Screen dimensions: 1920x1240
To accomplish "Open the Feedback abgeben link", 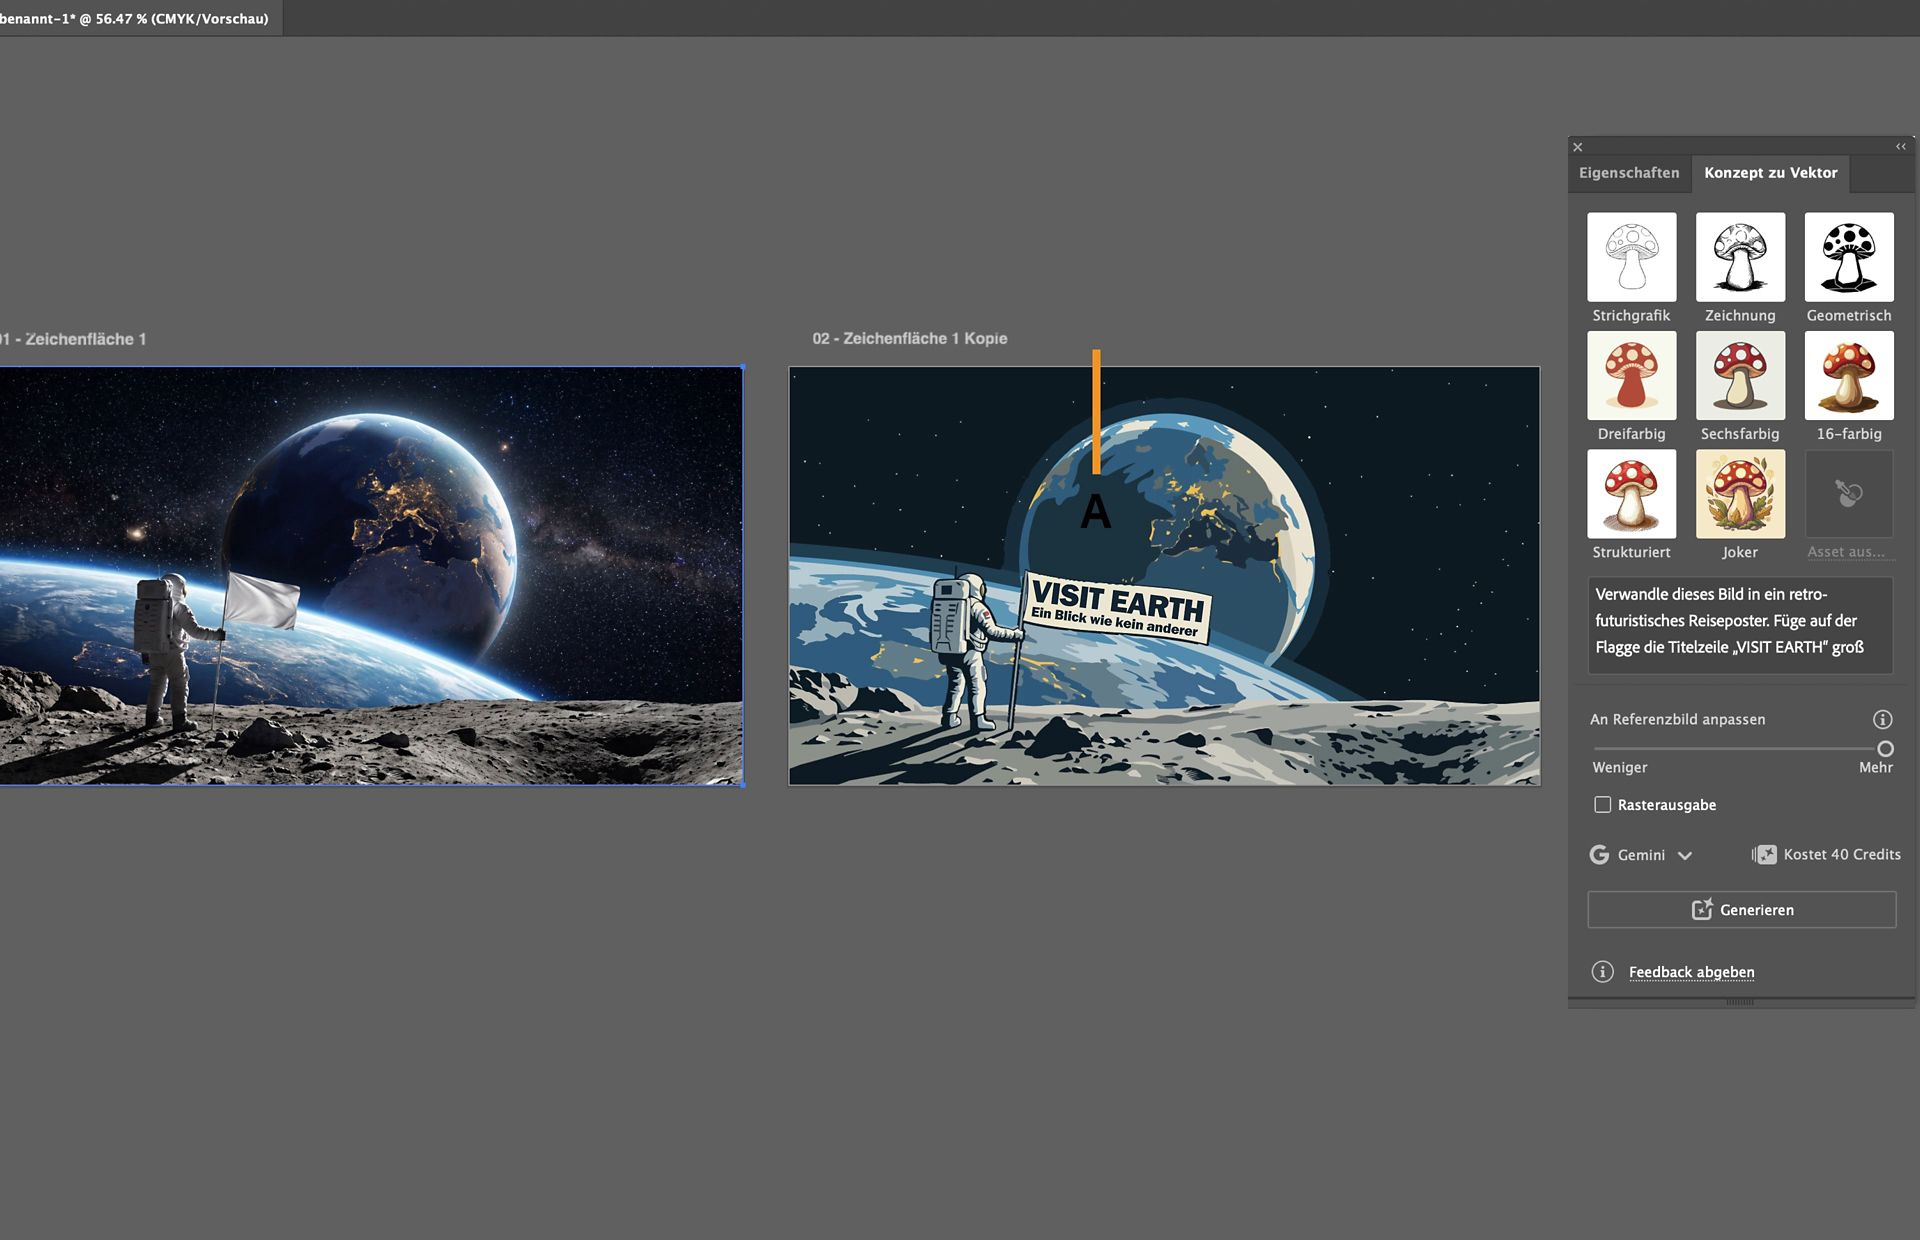I will click(x=1691, y=972).
